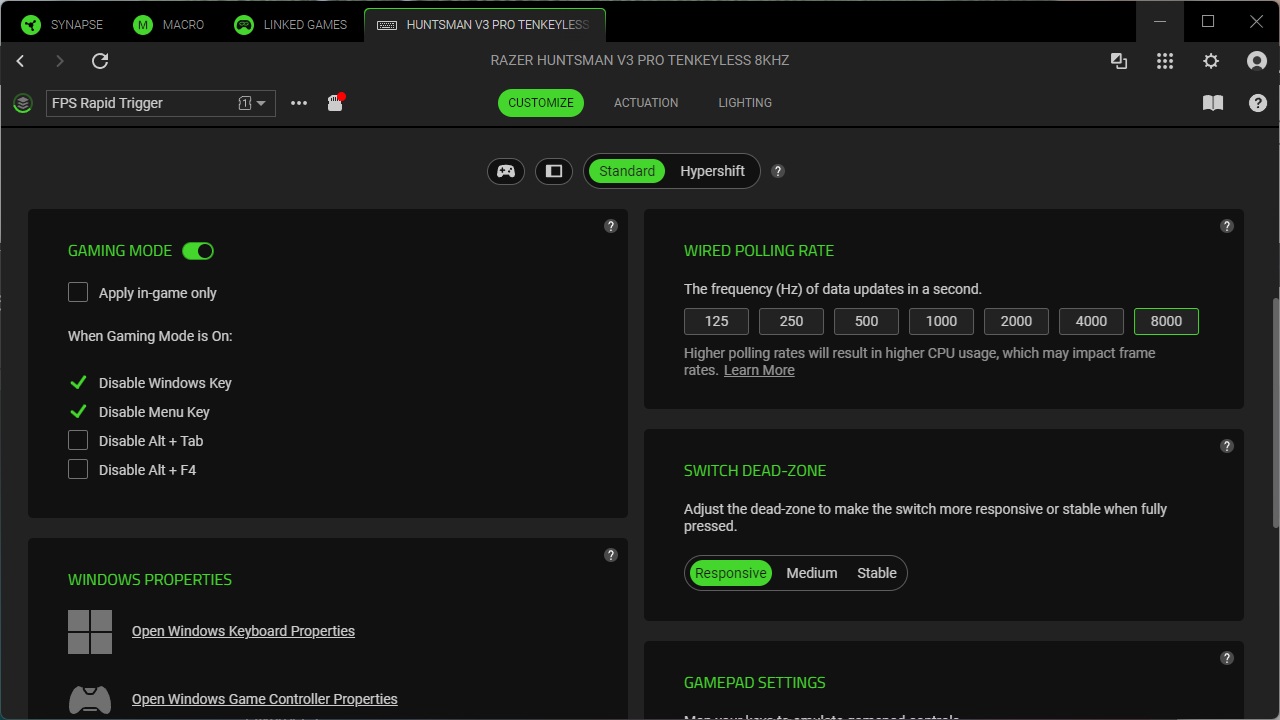The width and height of the screenshot is (1280, 720).
Task: Check the Apply in-game only checkbox
Action: (78, 292)
